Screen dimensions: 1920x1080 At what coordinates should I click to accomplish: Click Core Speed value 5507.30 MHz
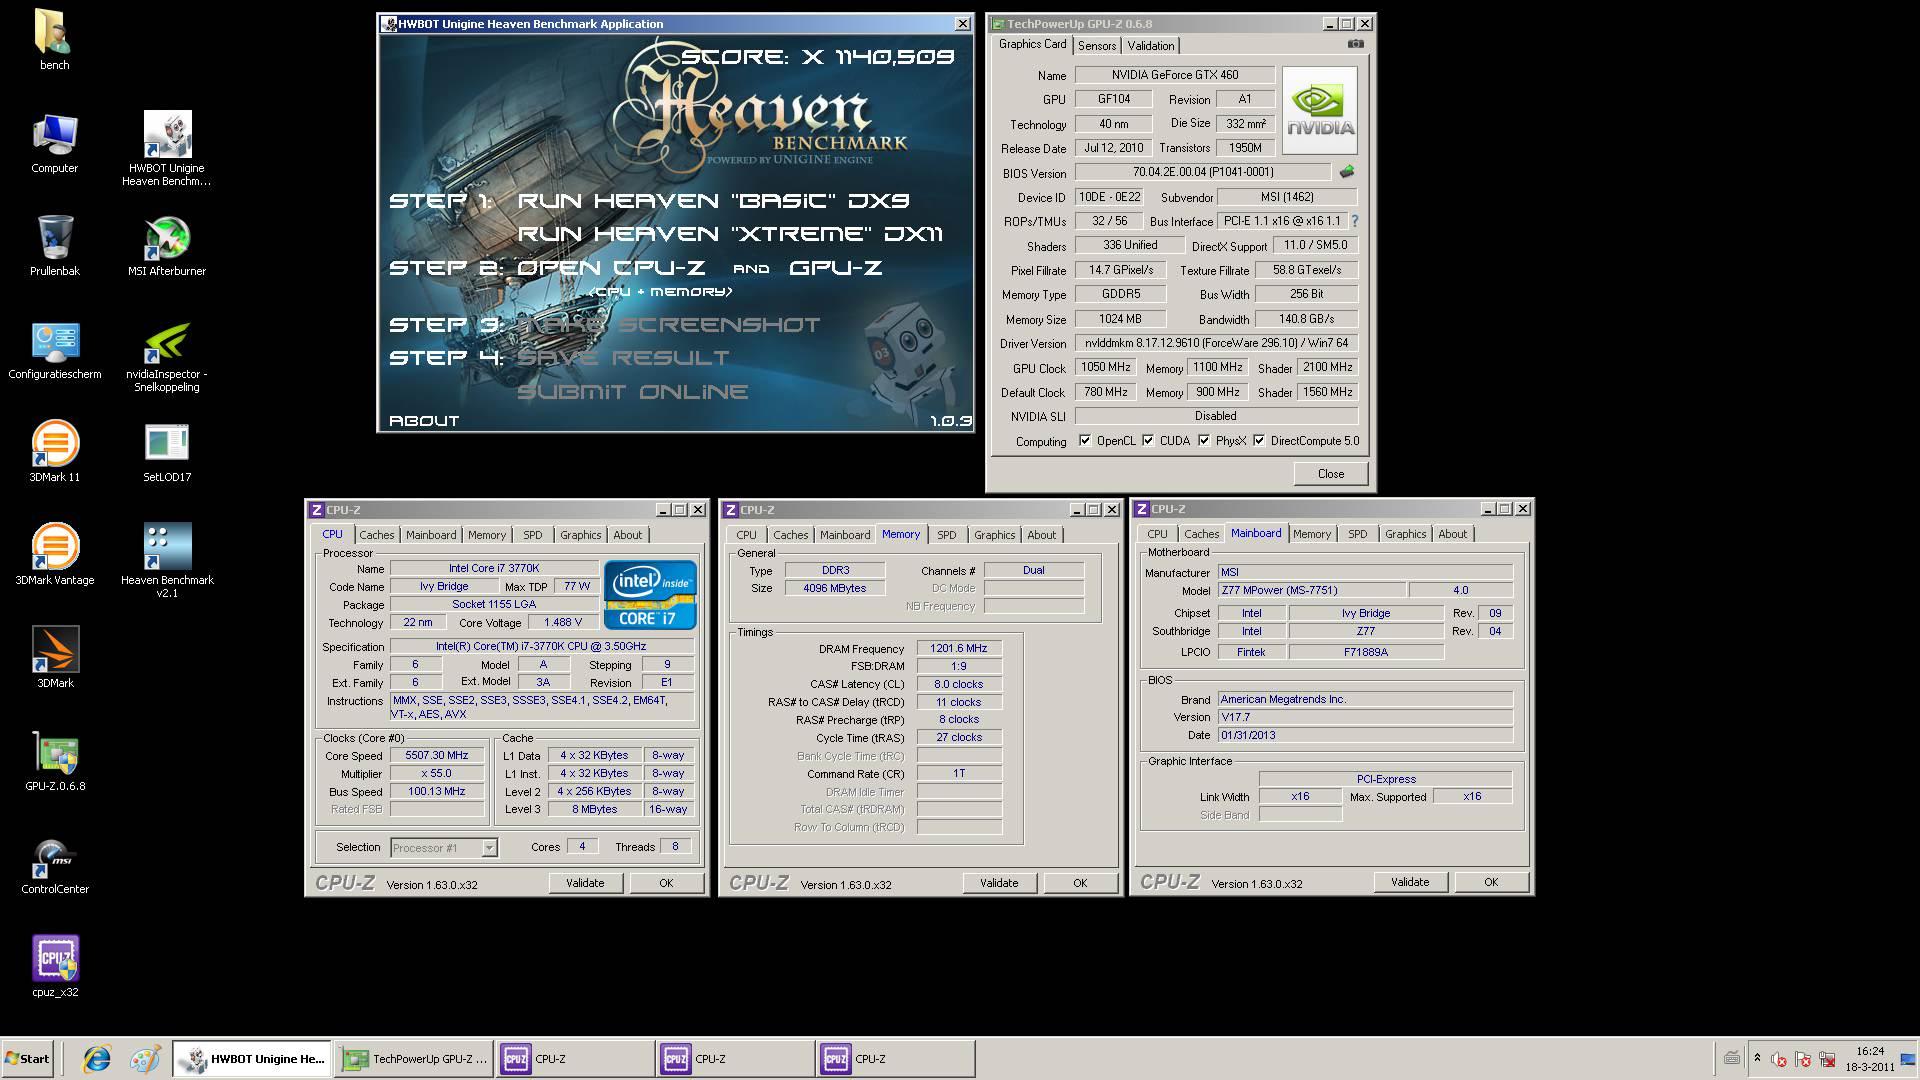(x=436, y=756)
